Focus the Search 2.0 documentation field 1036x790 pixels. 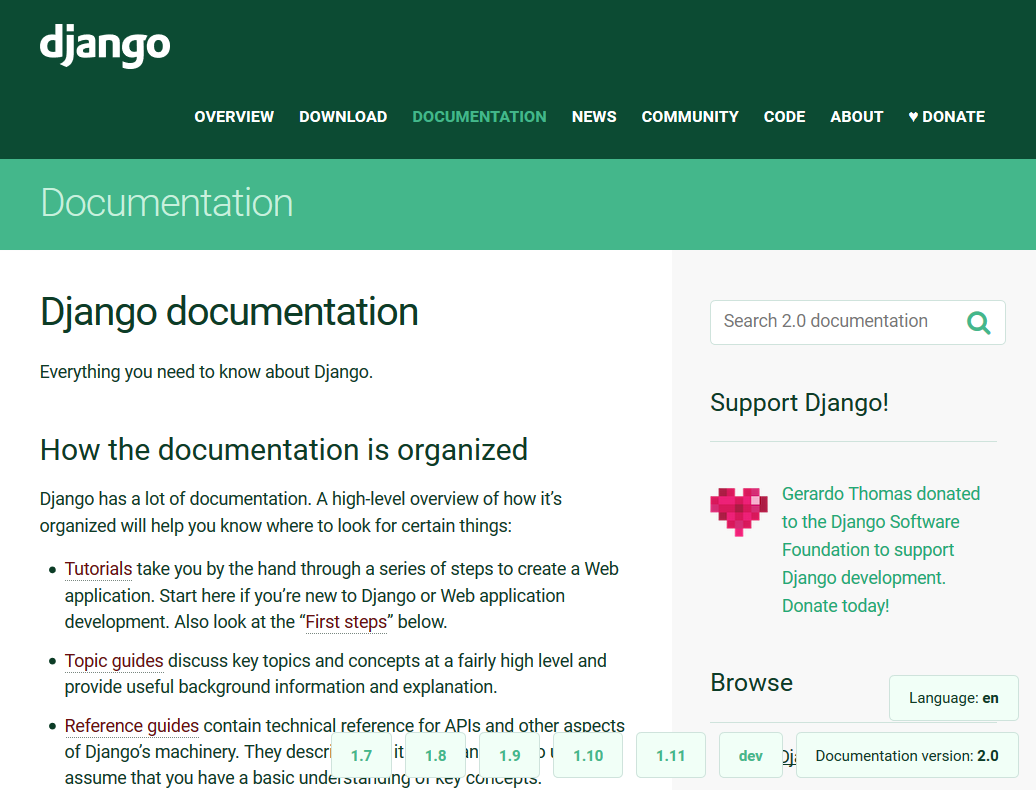(858, 322)
